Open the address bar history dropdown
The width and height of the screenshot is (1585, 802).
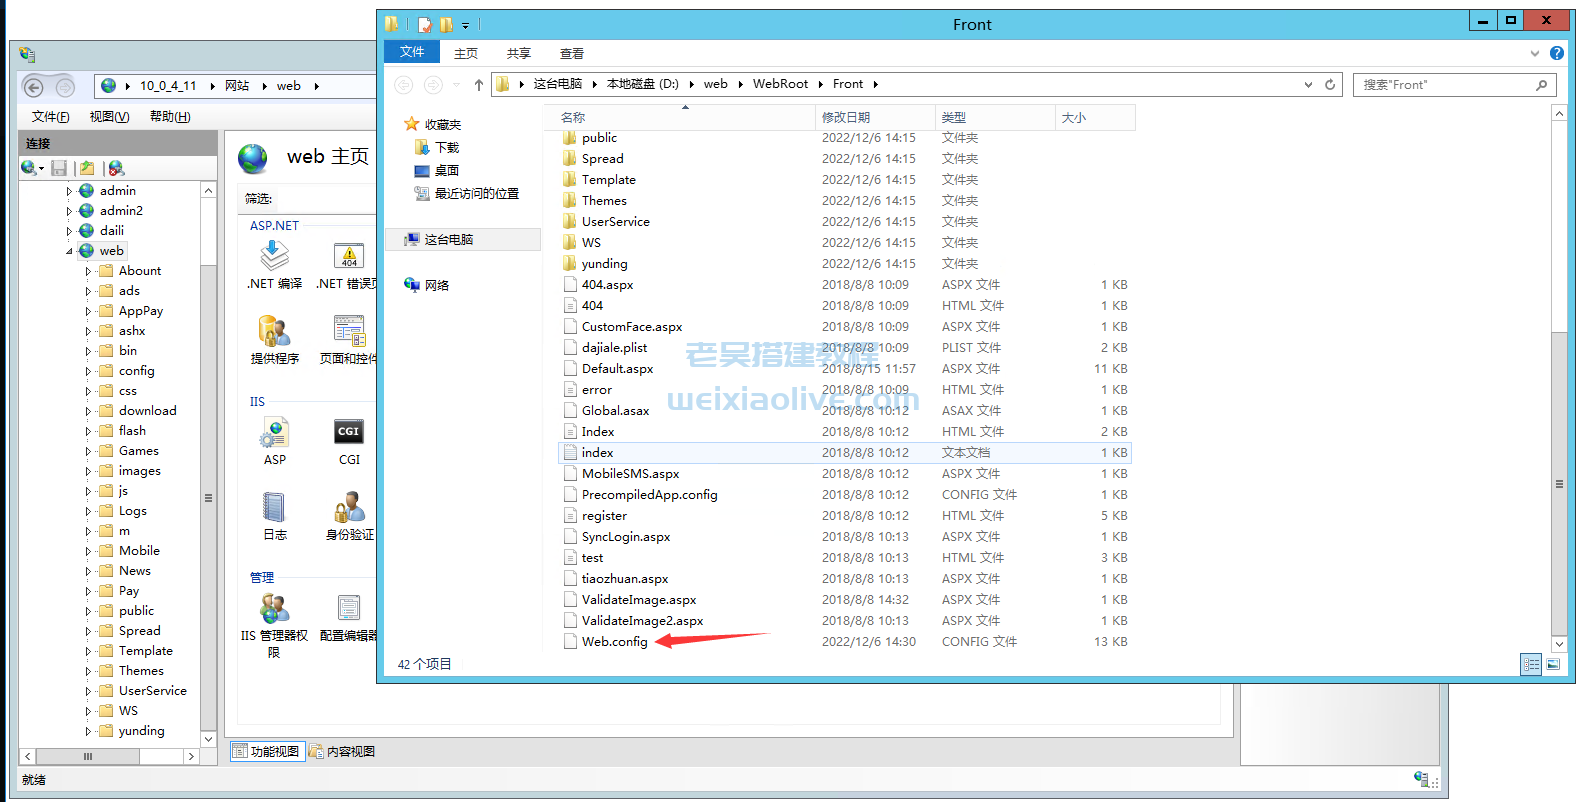pyautogui.click(x=1308, y=85)
